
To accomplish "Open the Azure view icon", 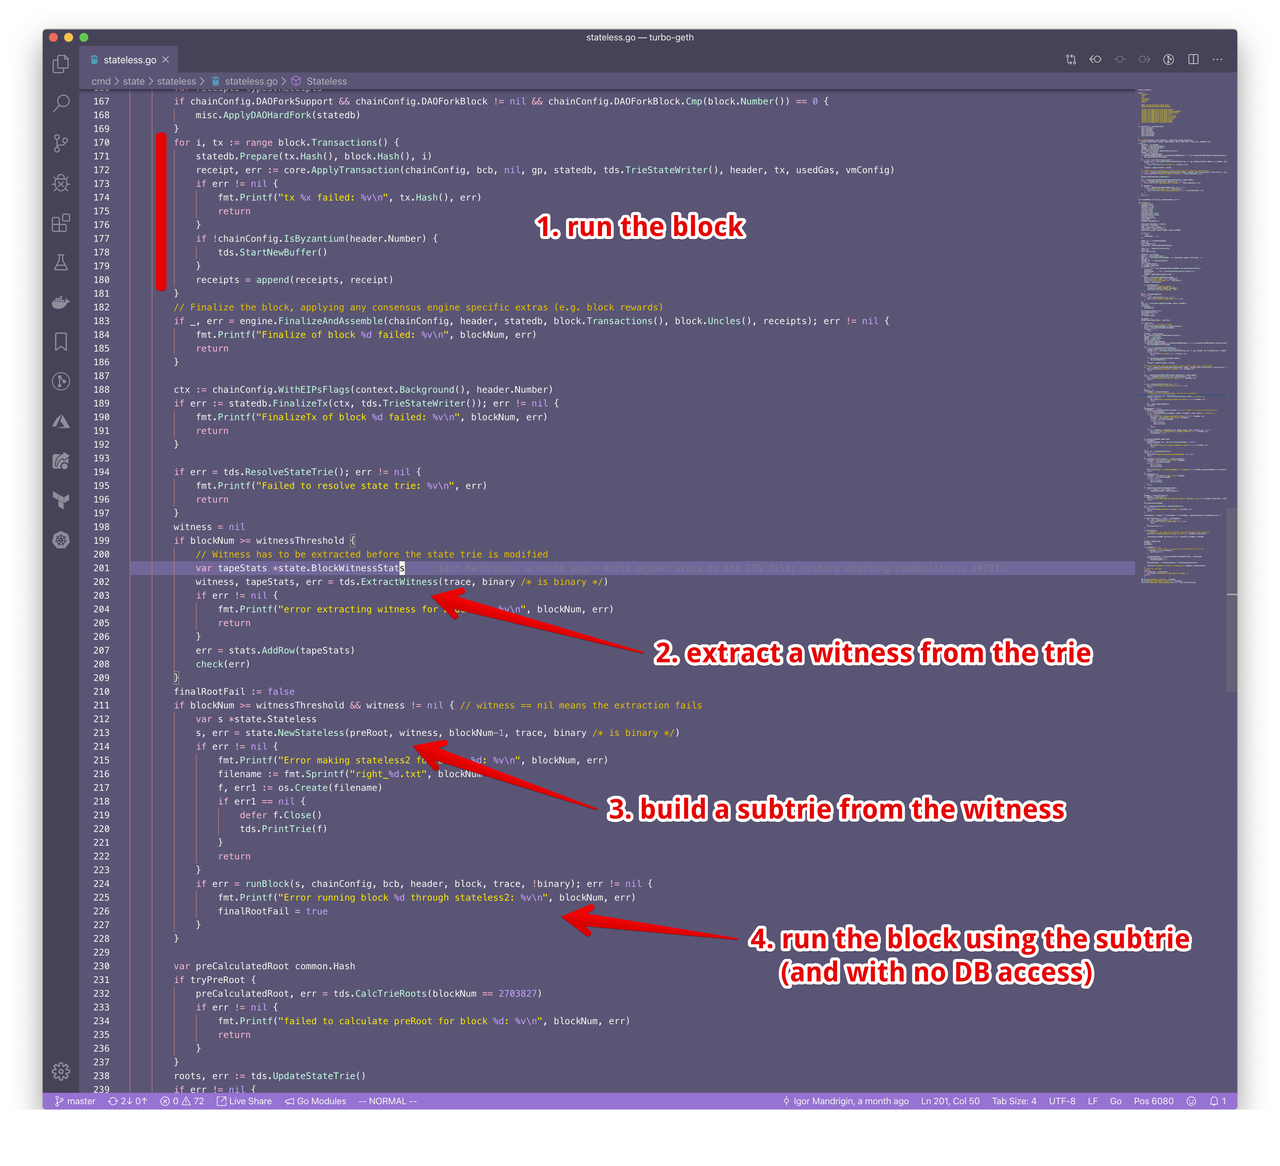I will [61, 421].
